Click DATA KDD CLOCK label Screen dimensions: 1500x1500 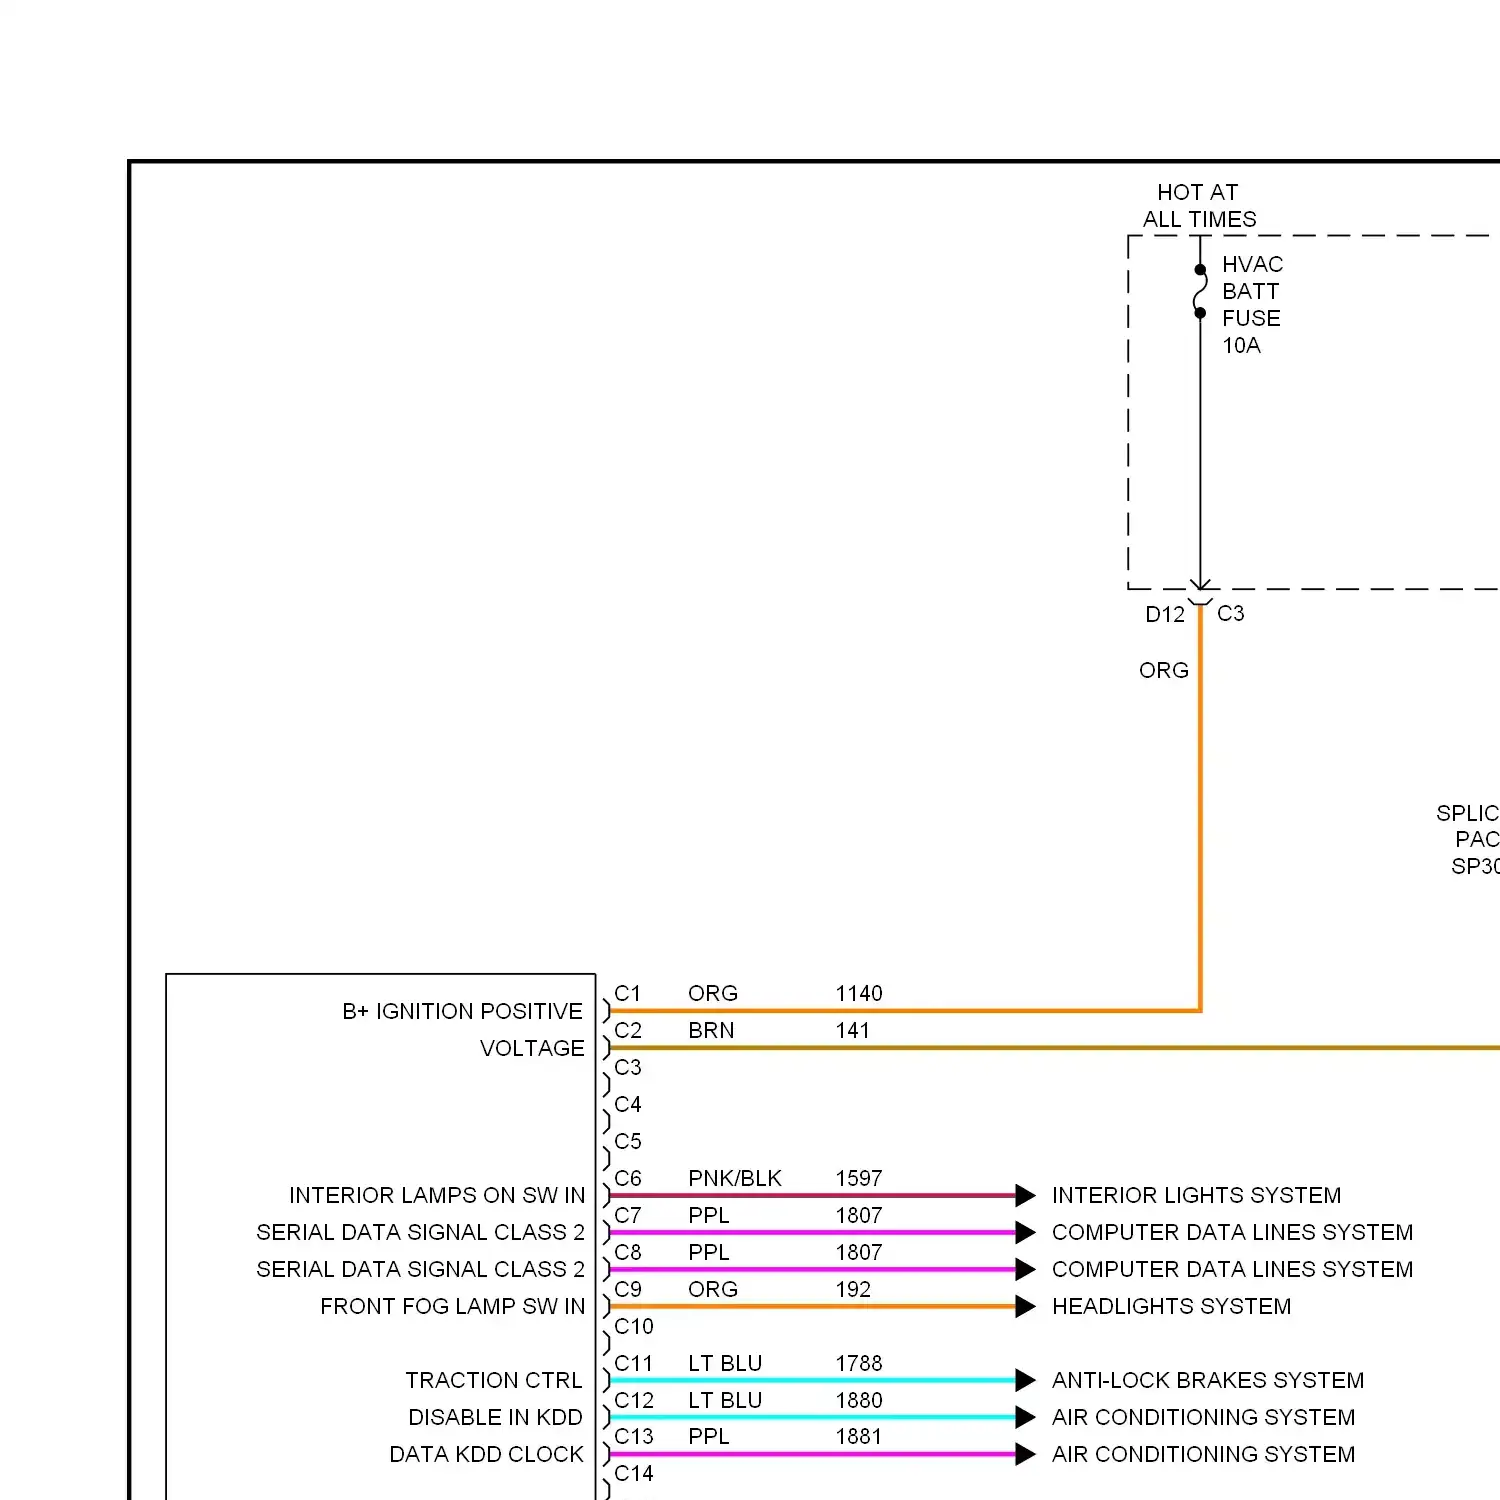coord(486,1454)
